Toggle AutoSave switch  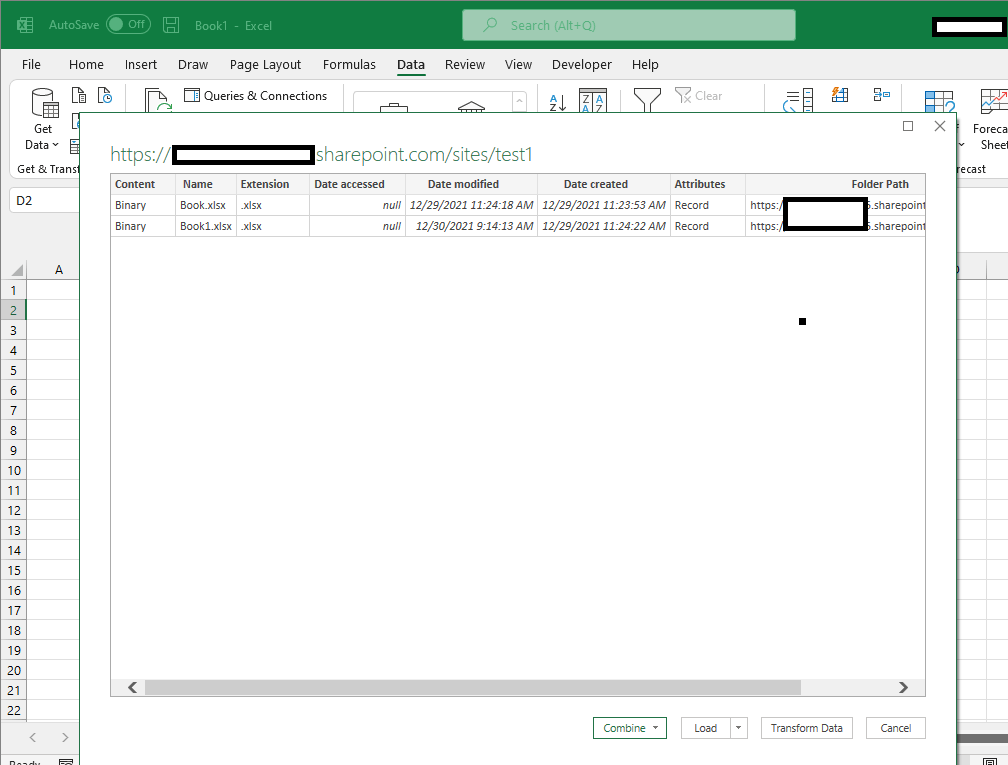pos(128,24)
